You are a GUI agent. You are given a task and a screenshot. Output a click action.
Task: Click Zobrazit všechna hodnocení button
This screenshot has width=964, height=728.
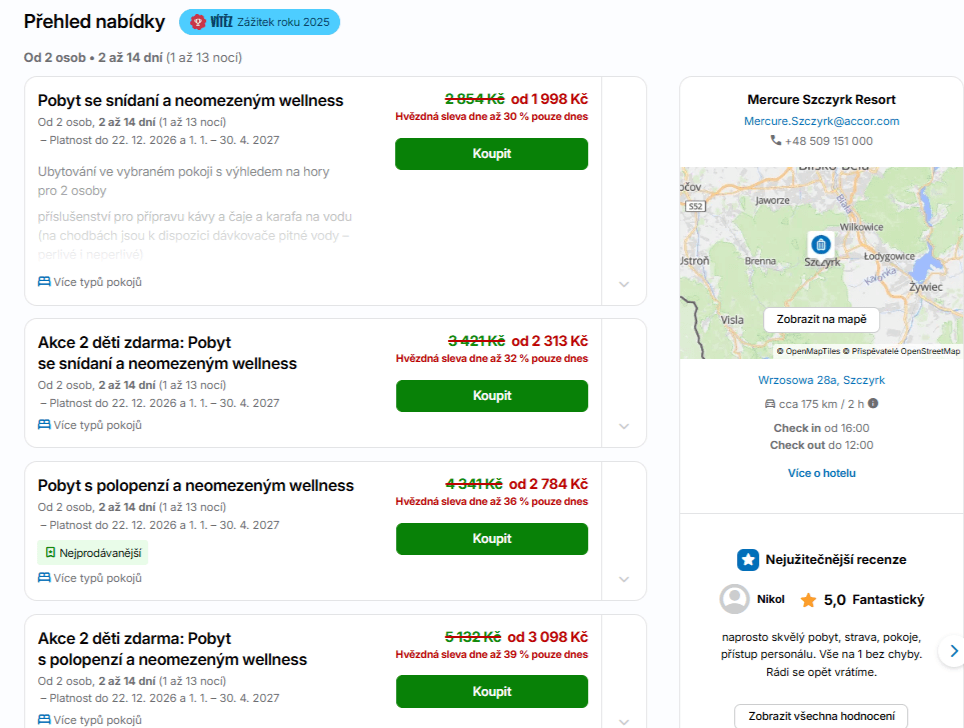821,716
